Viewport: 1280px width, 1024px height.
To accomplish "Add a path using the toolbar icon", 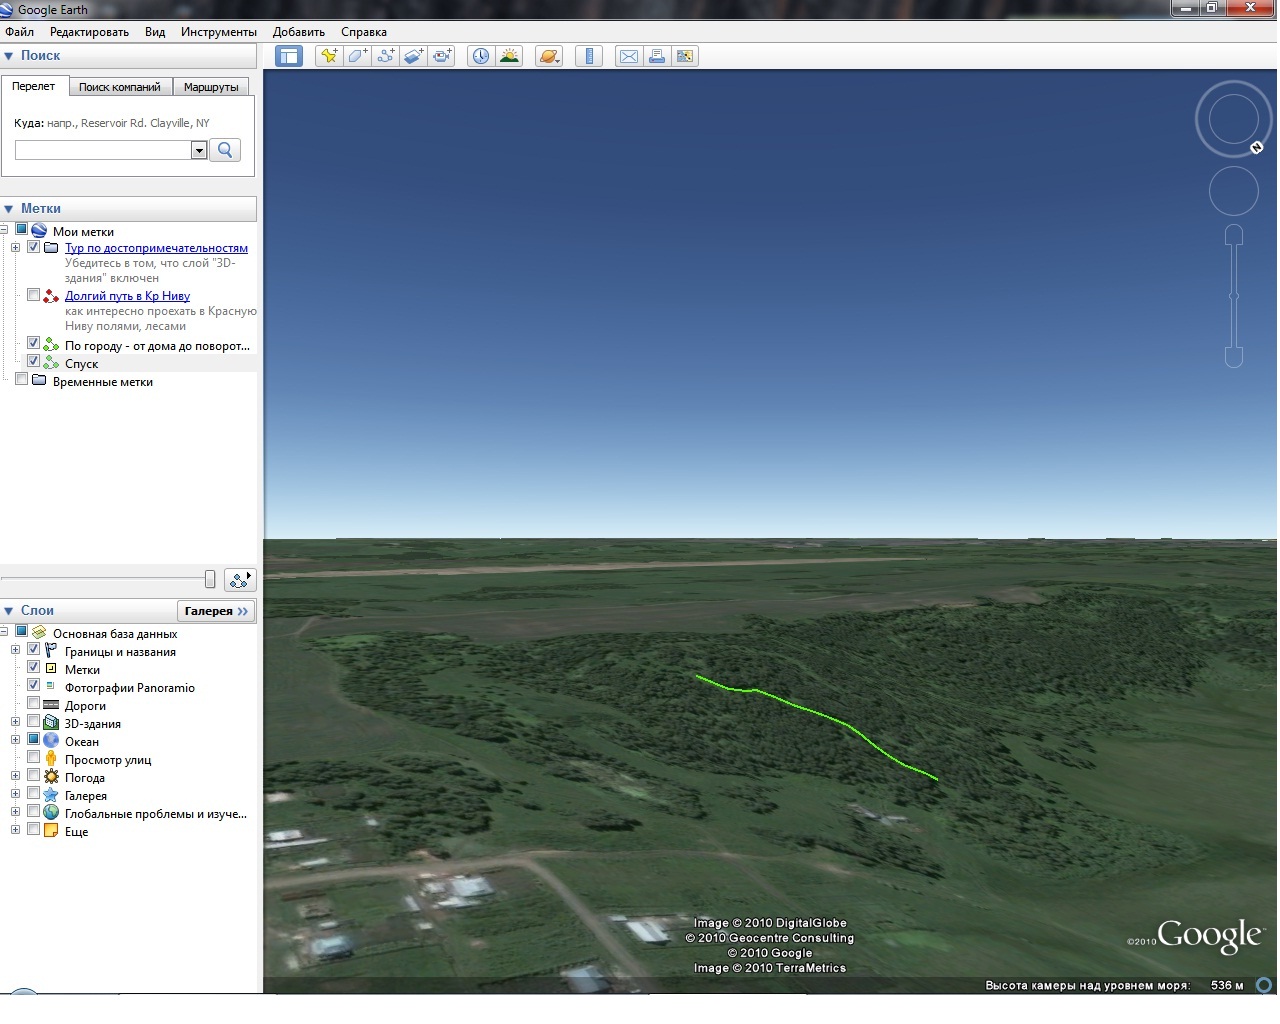I will click(385, 56).
